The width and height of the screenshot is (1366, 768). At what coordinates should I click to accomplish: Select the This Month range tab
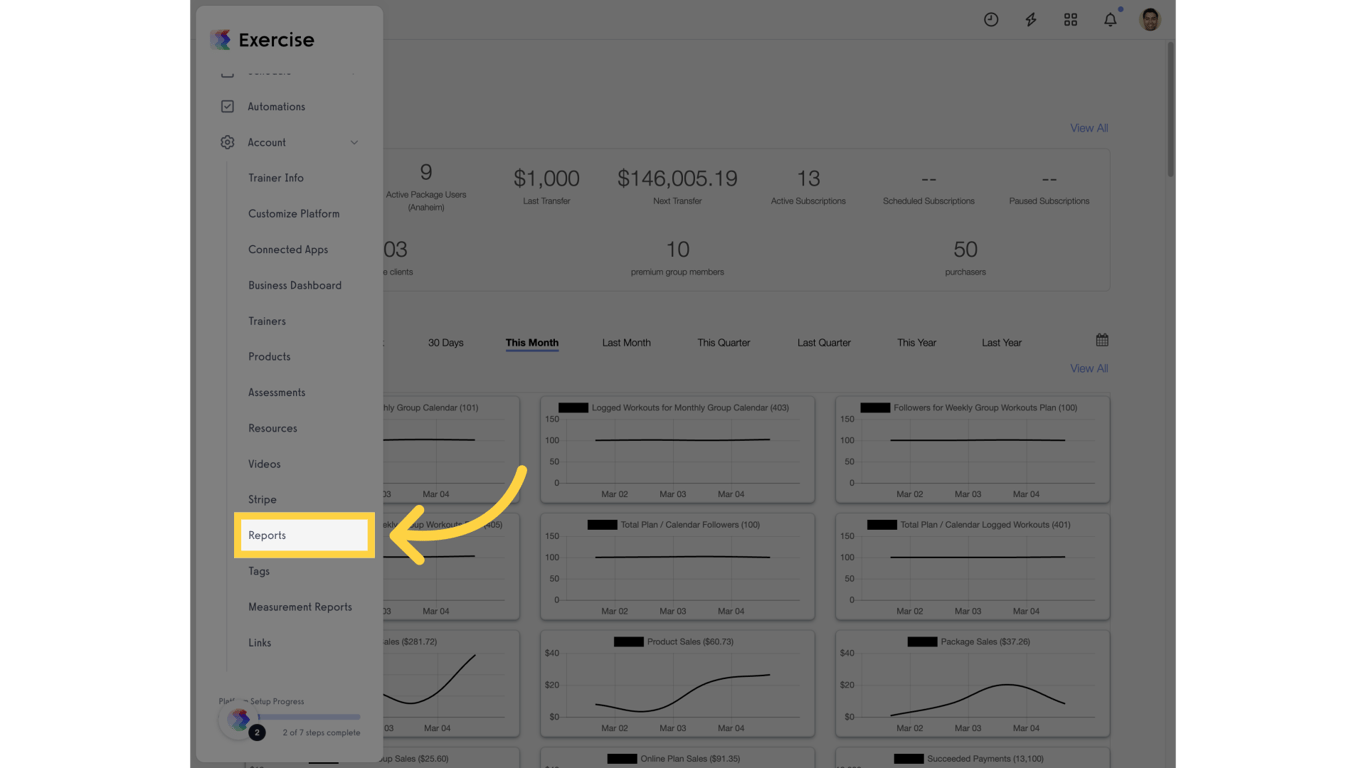coord(532,343)
